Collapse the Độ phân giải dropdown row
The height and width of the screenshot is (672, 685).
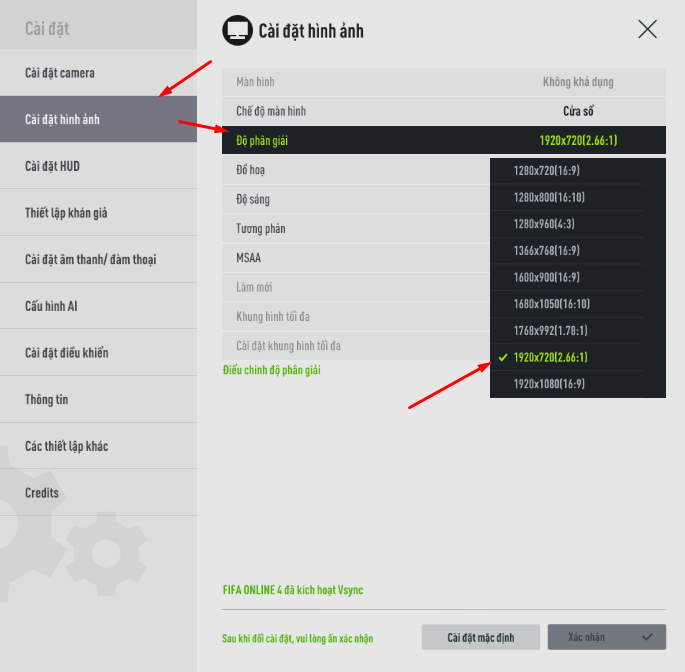444,140
